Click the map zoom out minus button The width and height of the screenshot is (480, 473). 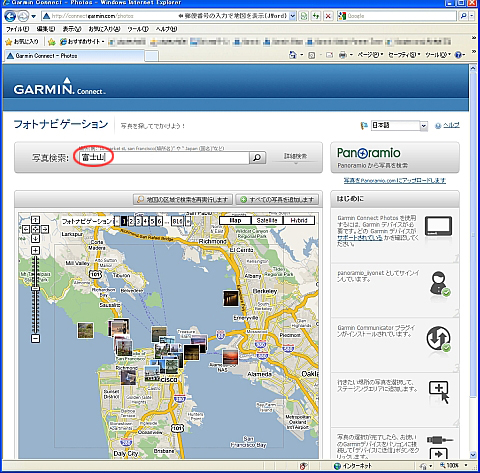[x=35, y=339]
